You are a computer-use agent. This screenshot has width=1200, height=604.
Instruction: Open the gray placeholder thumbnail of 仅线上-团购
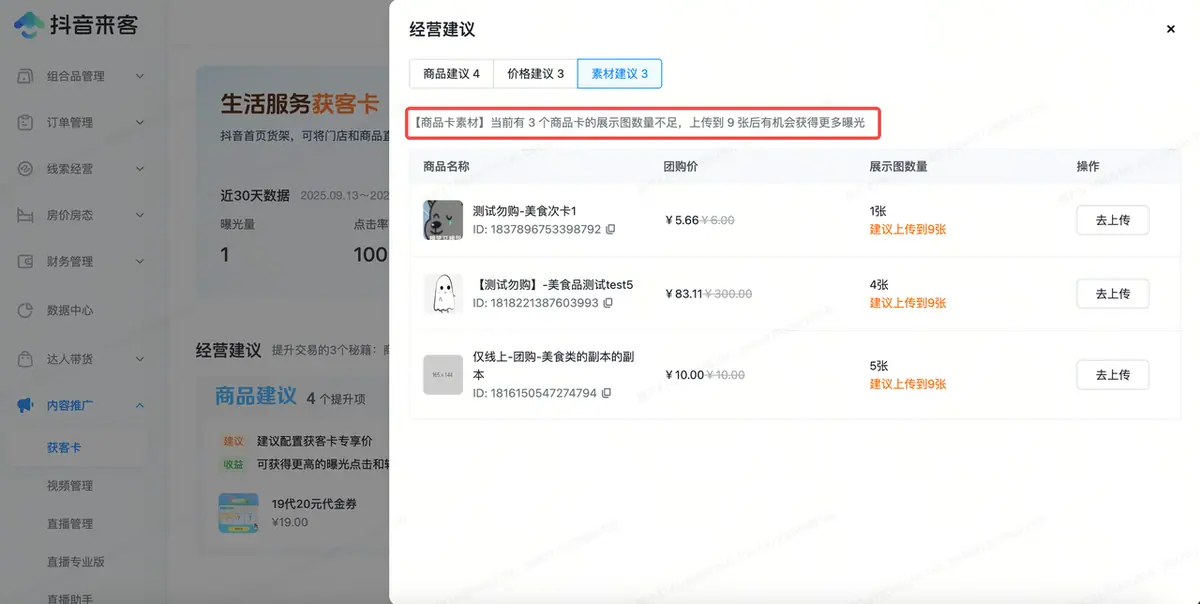[x=443, y=375]
